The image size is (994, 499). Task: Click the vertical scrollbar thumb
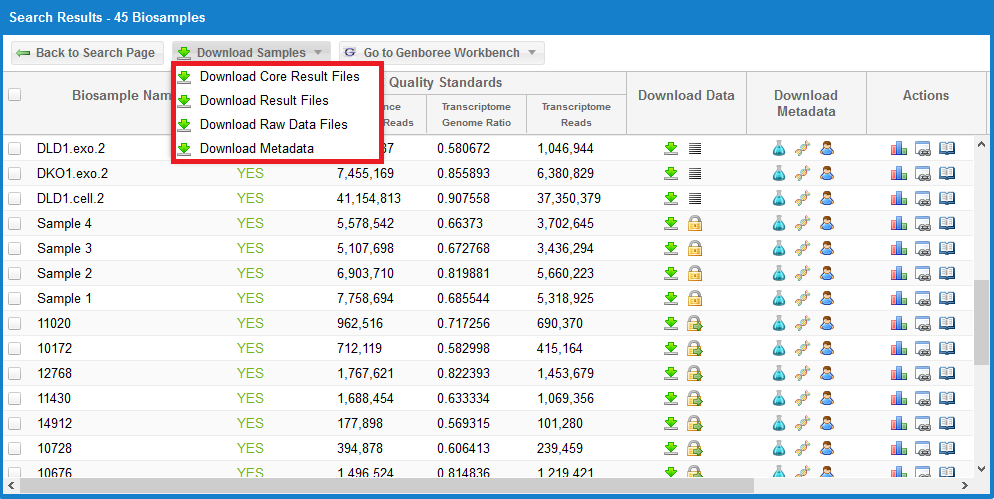pyautogui.click(x=979, y=323)
